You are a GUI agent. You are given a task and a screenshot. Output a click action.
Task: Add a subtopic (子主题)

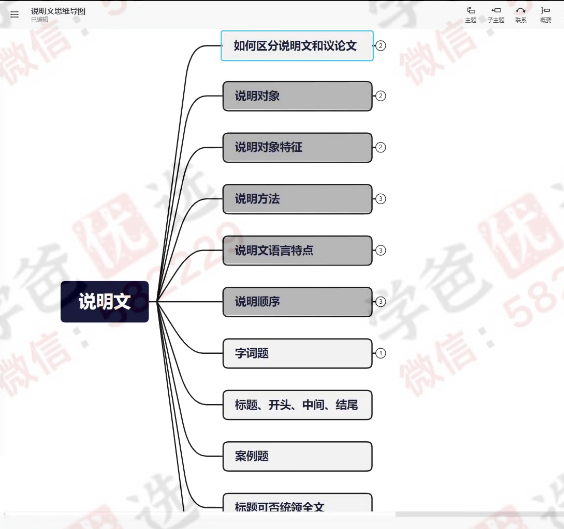pos(496,15)
